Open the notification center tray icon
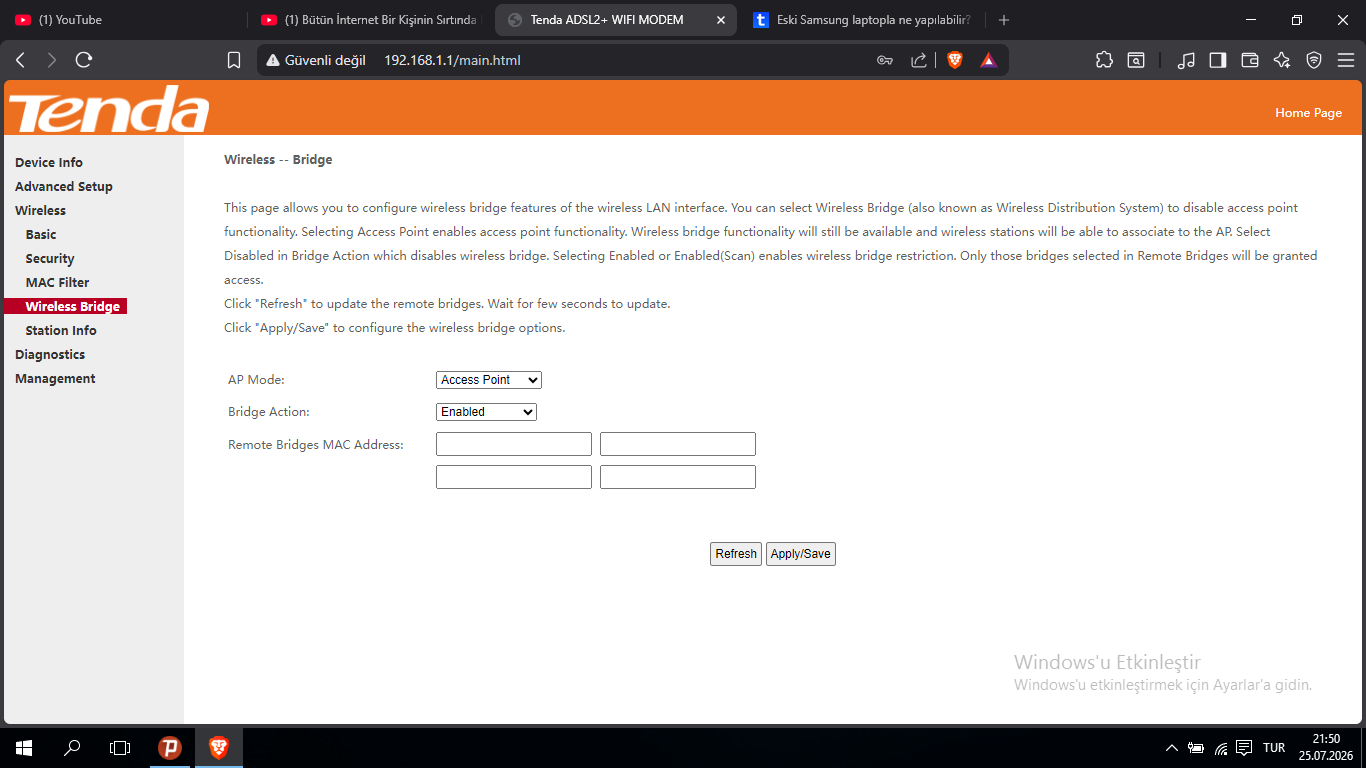 [x=1244, y=748]
